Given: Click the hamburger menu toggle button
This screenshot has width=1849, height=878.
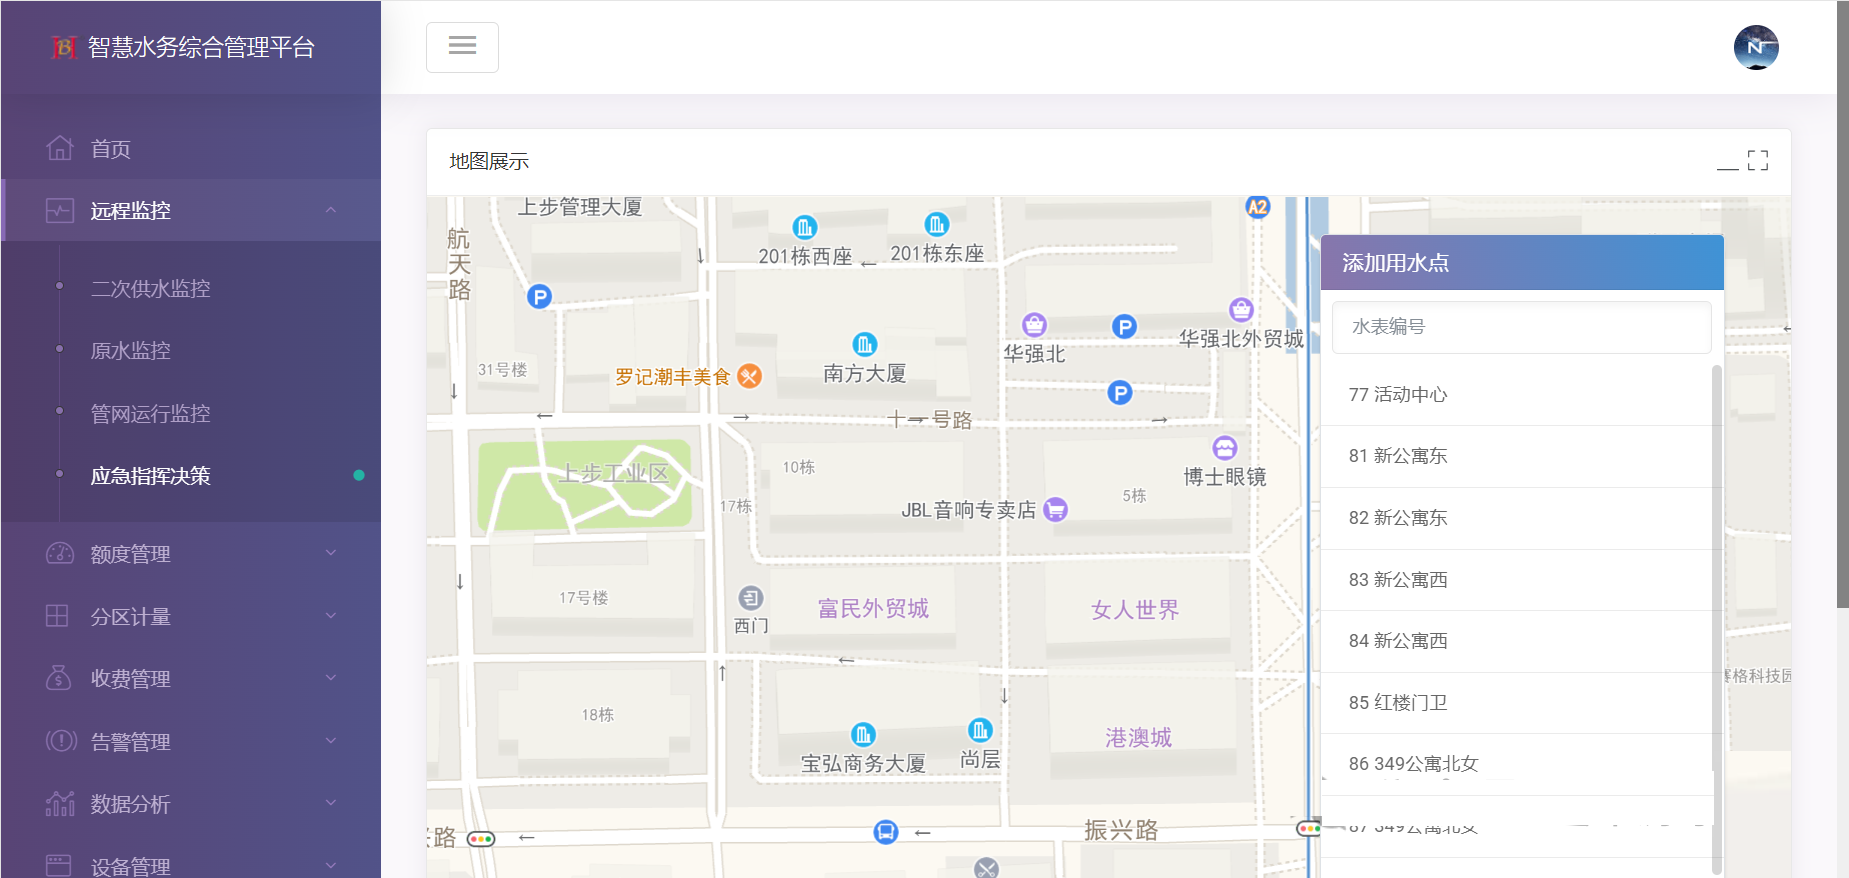Looking at the screenshot, I should tap(462, 47).
